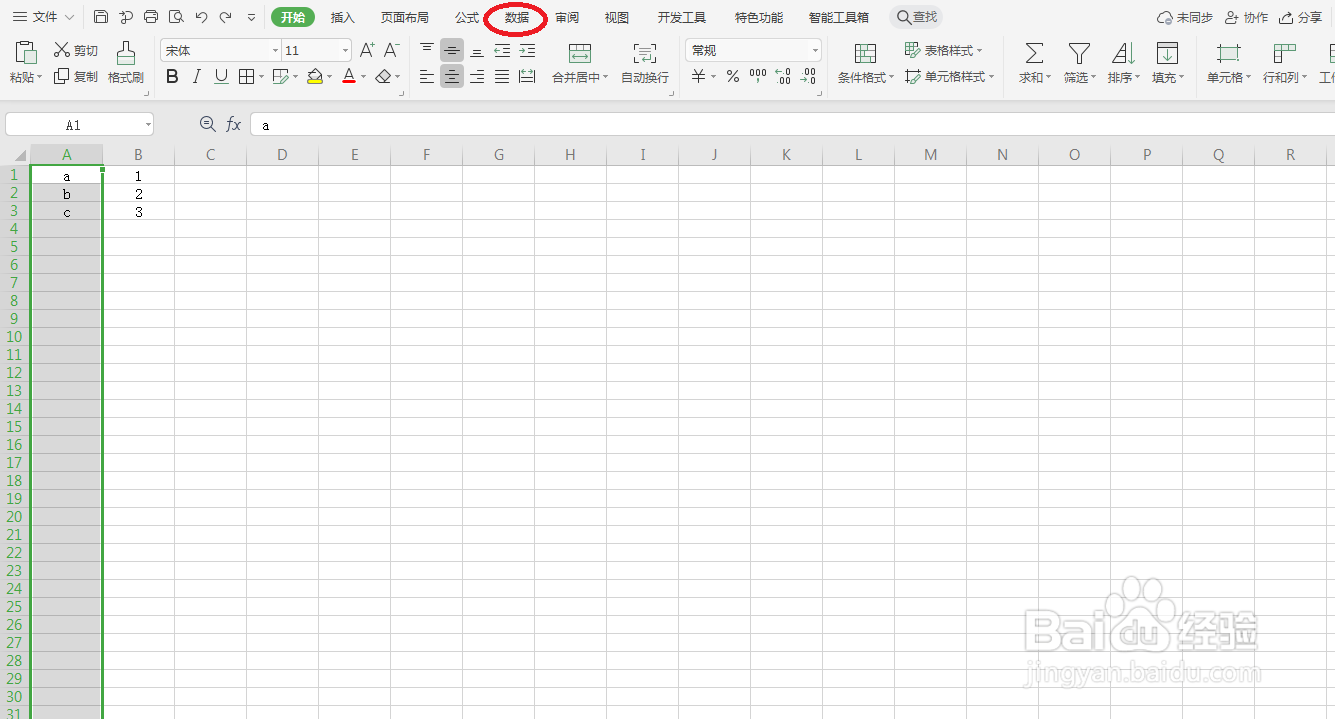Click the Search (查找) button
The image size is (1335, 719).
tap(916, 17)
